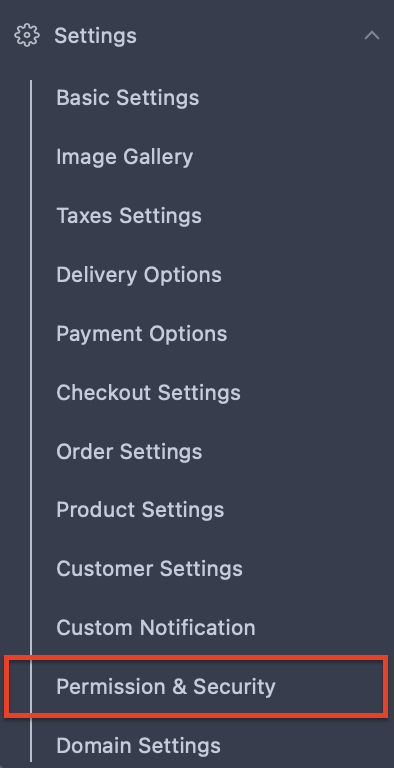Pick the first submenu item under Settings

(127, 98)
